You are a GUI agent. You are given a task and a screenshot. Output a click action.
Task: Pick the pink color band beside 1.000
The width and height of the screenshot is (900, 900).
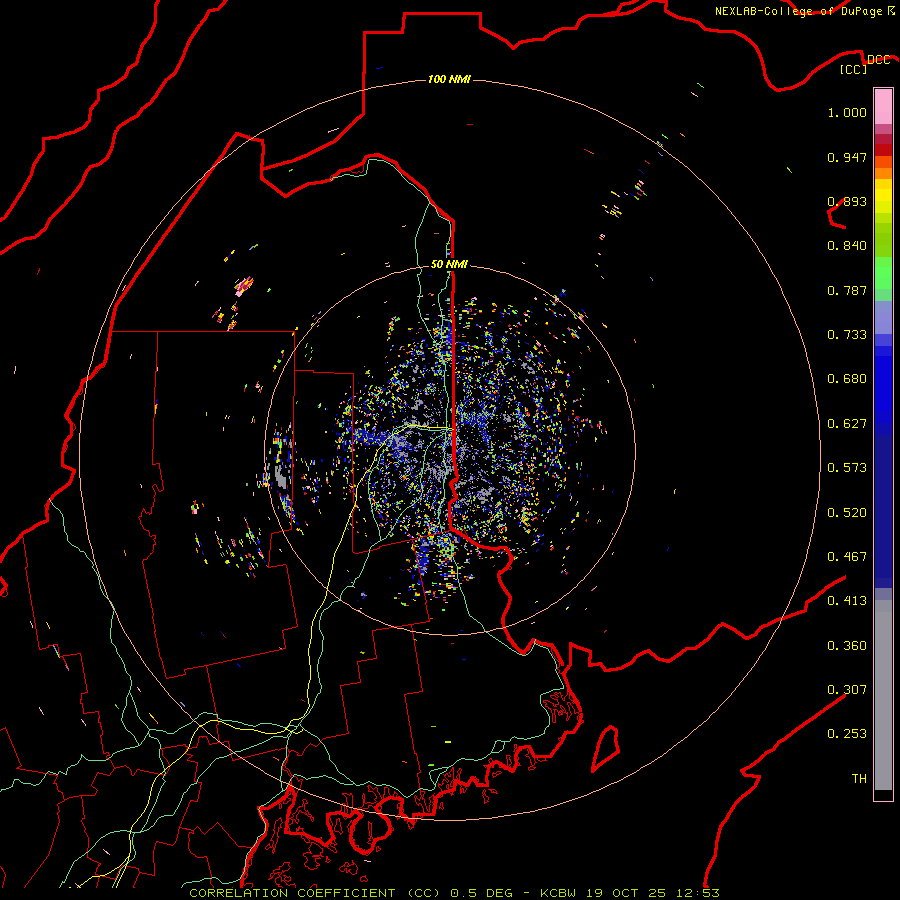point(883,107)
